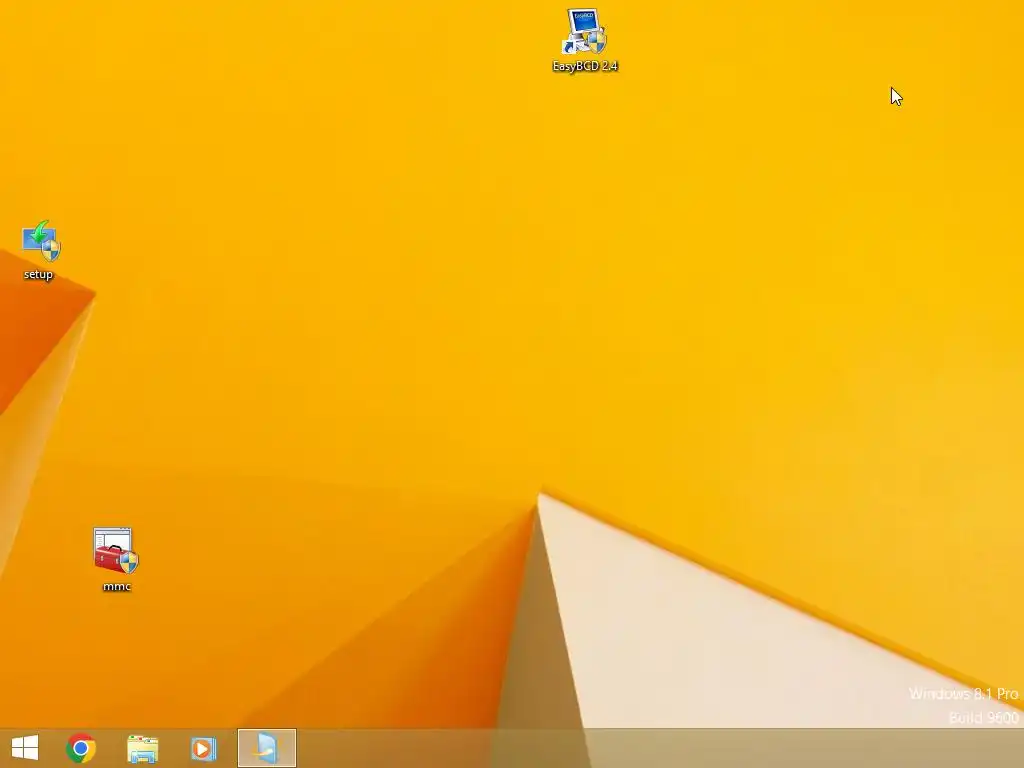Viewport: 1024px width, 768px height.
Task: Click the "EasyBCD 2.4" icon label
Action: pyautogui.click(x=585, y=66)
